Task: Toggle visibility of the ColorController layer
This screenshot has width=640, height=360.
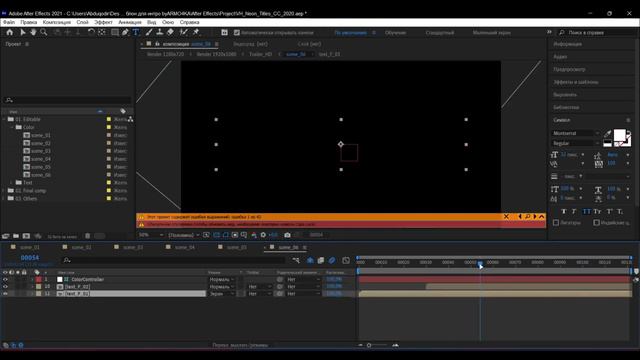Action: click(x=5, y=280)
